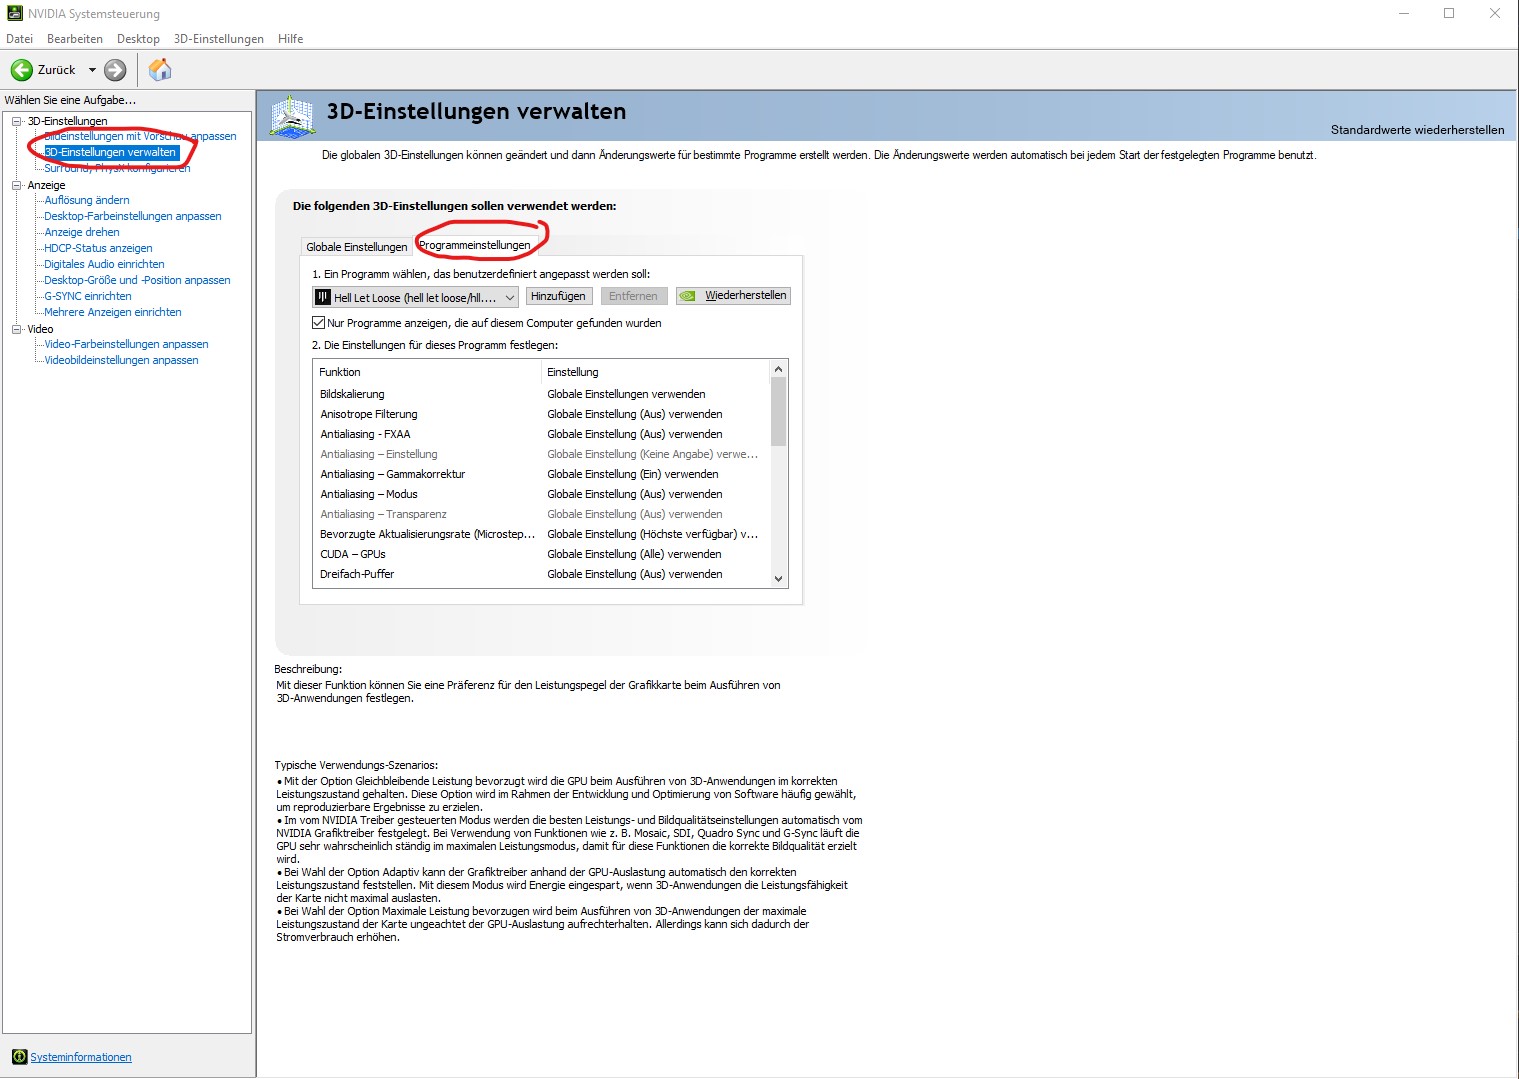Viewport: 1519px width, 1079px height.
Task: Open the 3D-Einstellungen menu
Action: pos(219,39)
